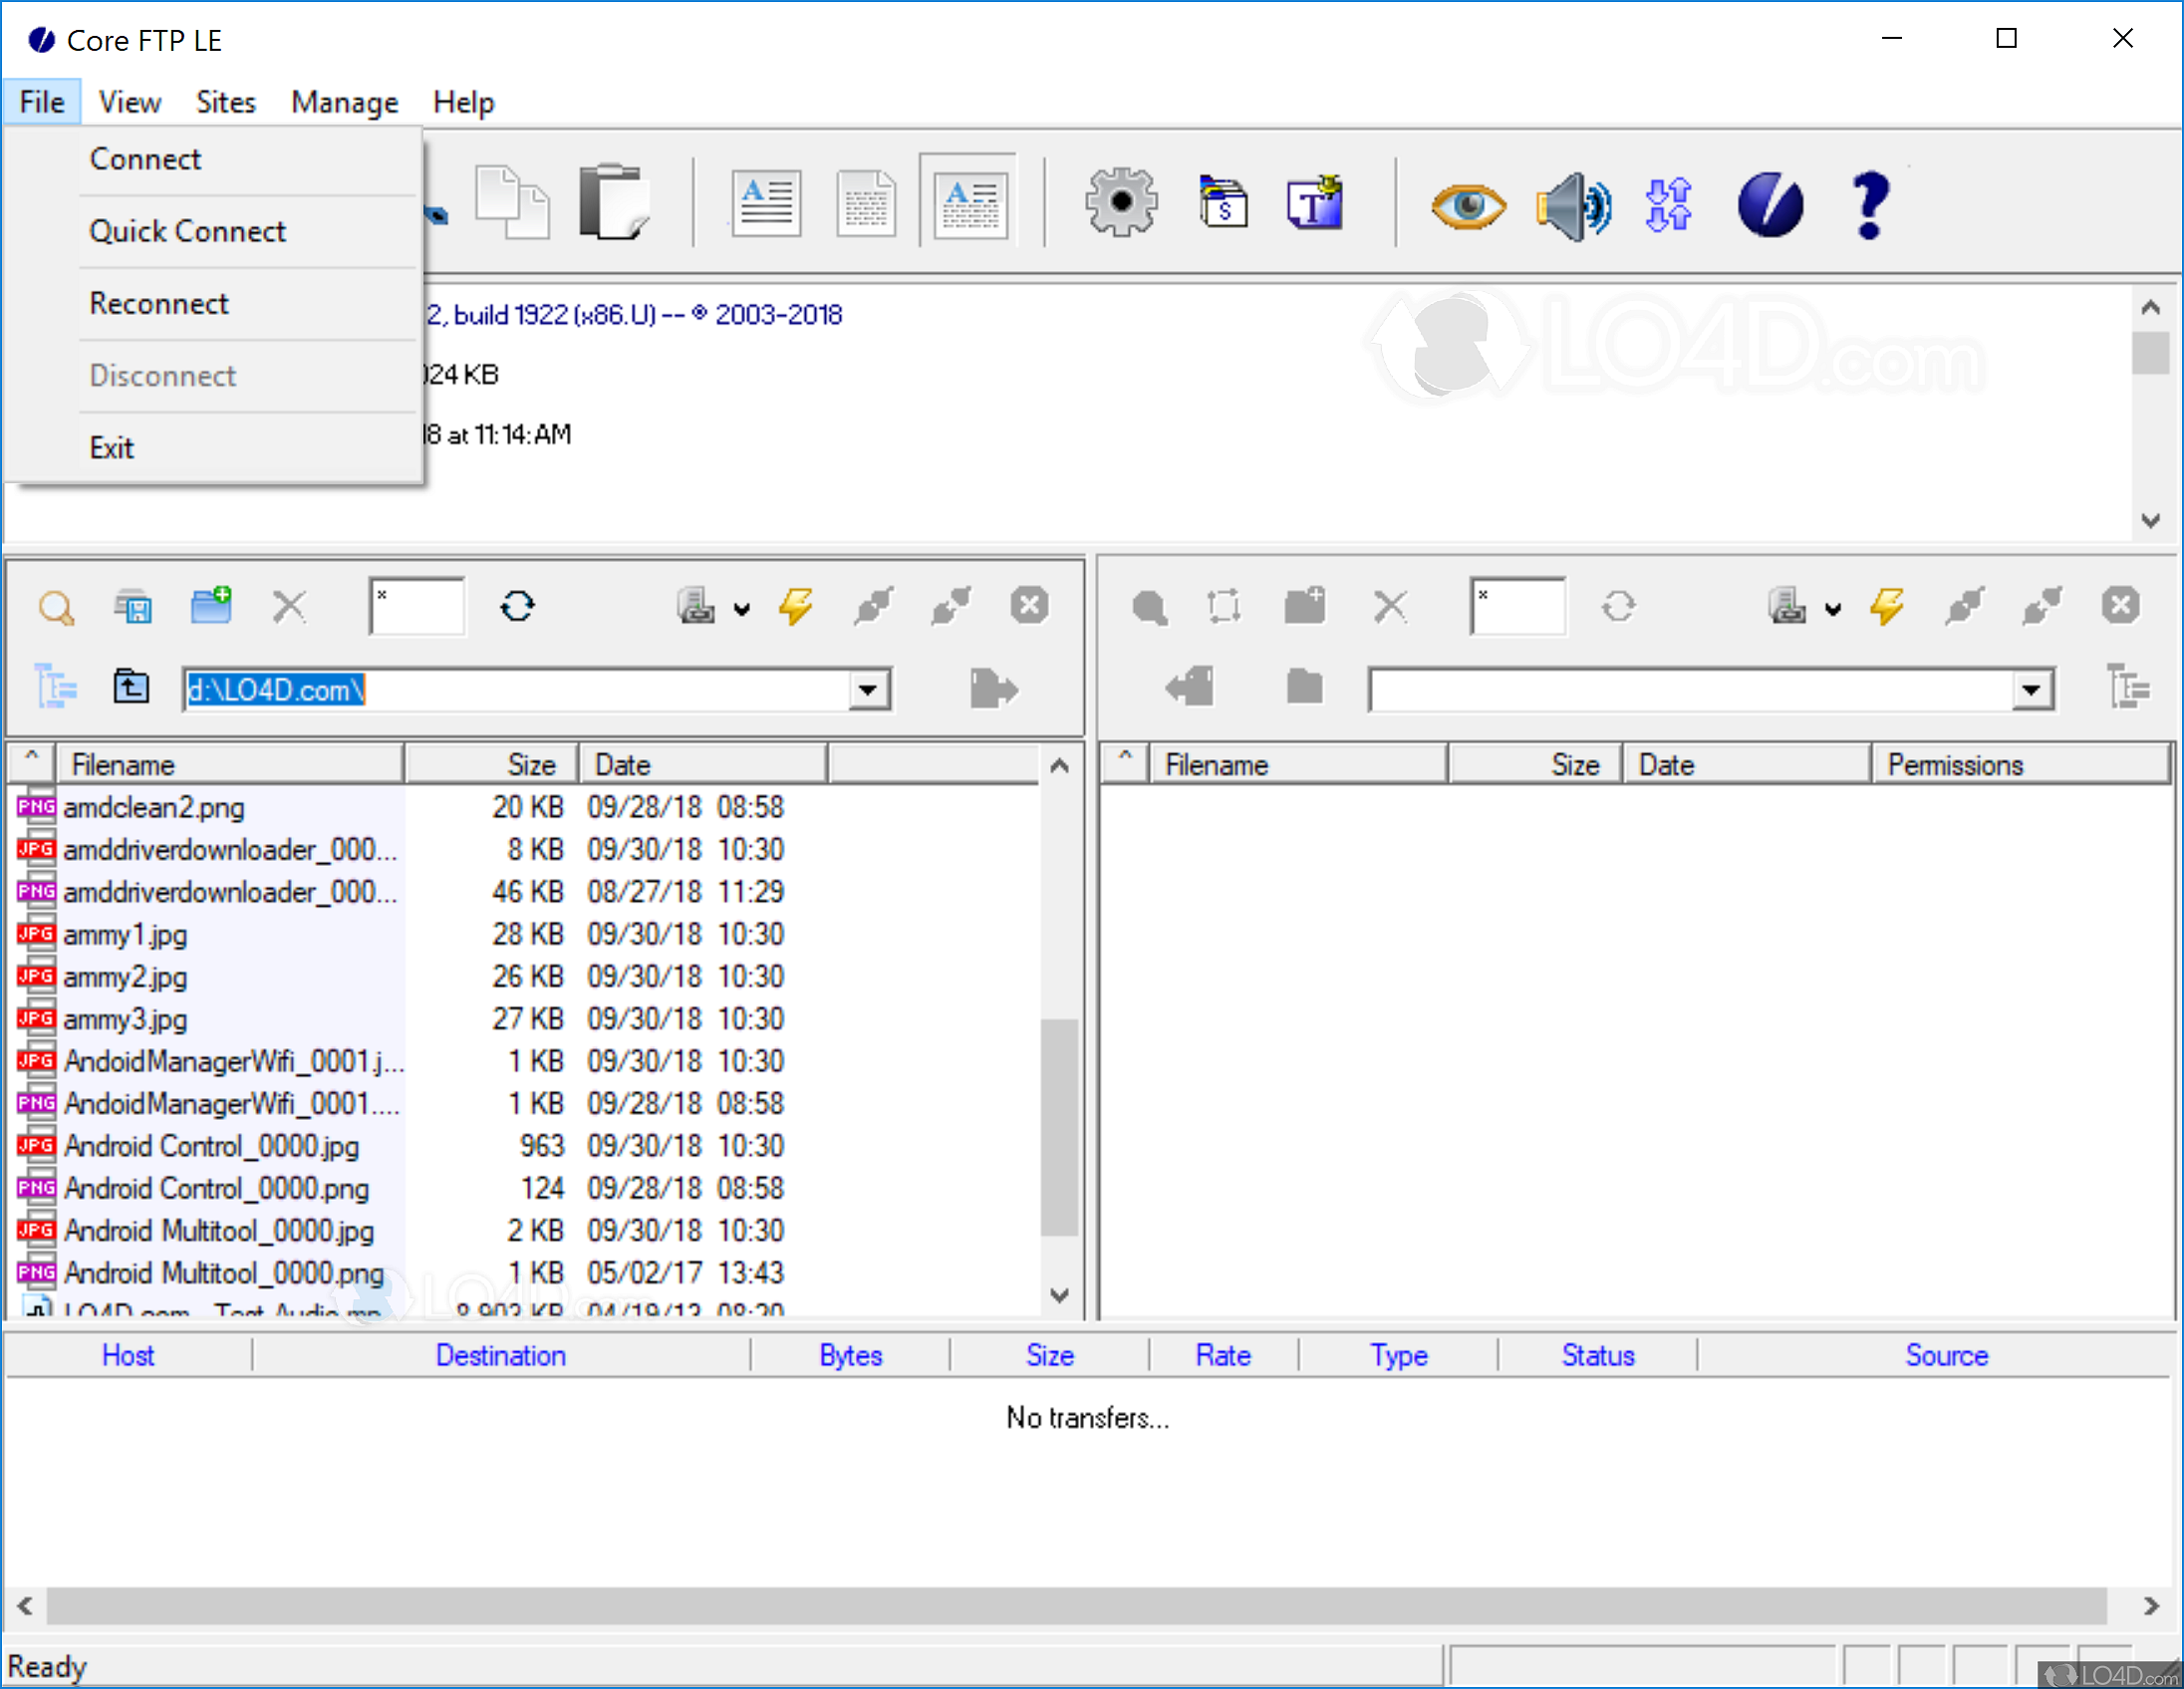Viewport: 2184px width, 1689px height.
Task: Open the View menu
Action: [x=129, y=102]
